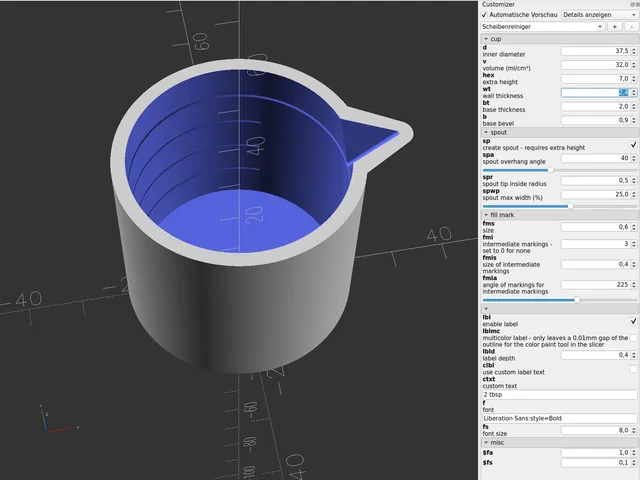Adjust the spout overhang angle slider
Image resolution: width=640 pixels, height=480 pixels.
(x=551, y=170)
